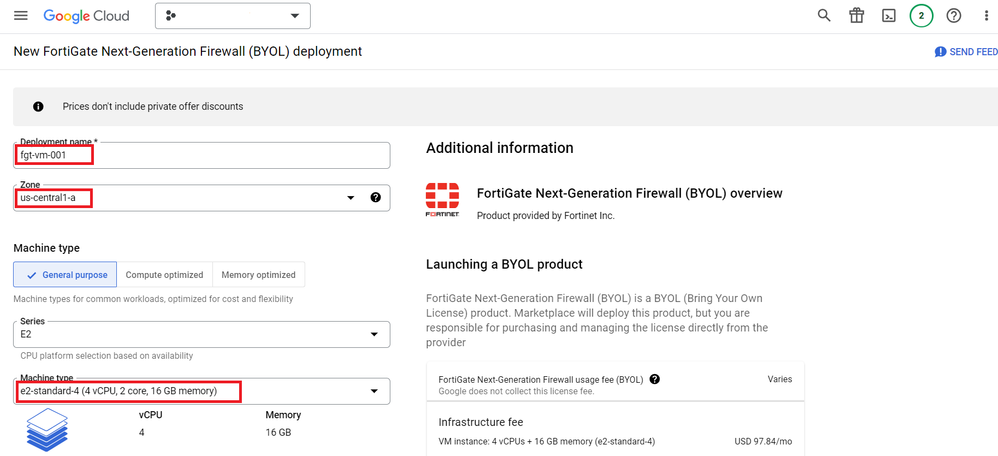Switch to Memory optimized tab

click(259, 275)
